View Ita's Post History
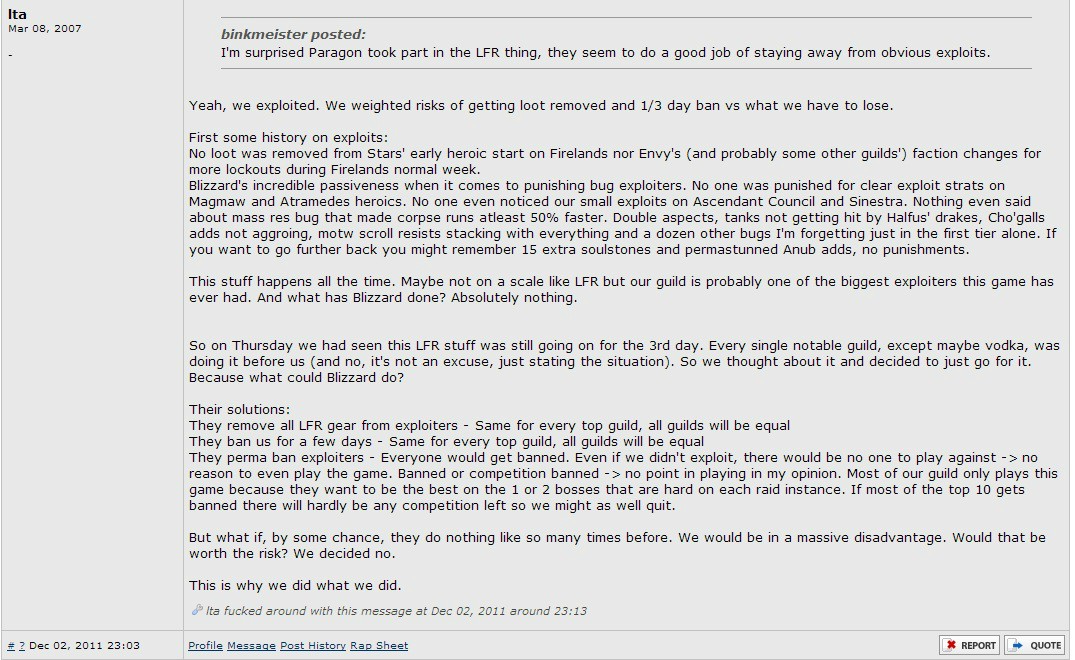Viewport: 1075px width, 660px height. (313, 646)
